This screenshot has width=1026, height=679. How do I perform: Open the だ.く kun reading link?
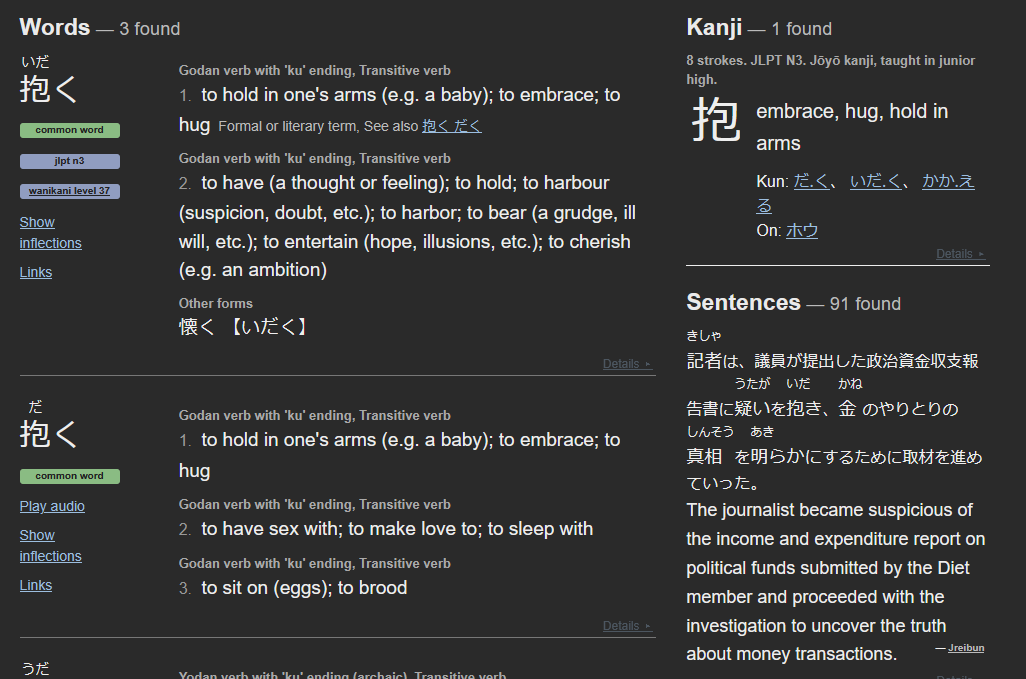[811, 181]
